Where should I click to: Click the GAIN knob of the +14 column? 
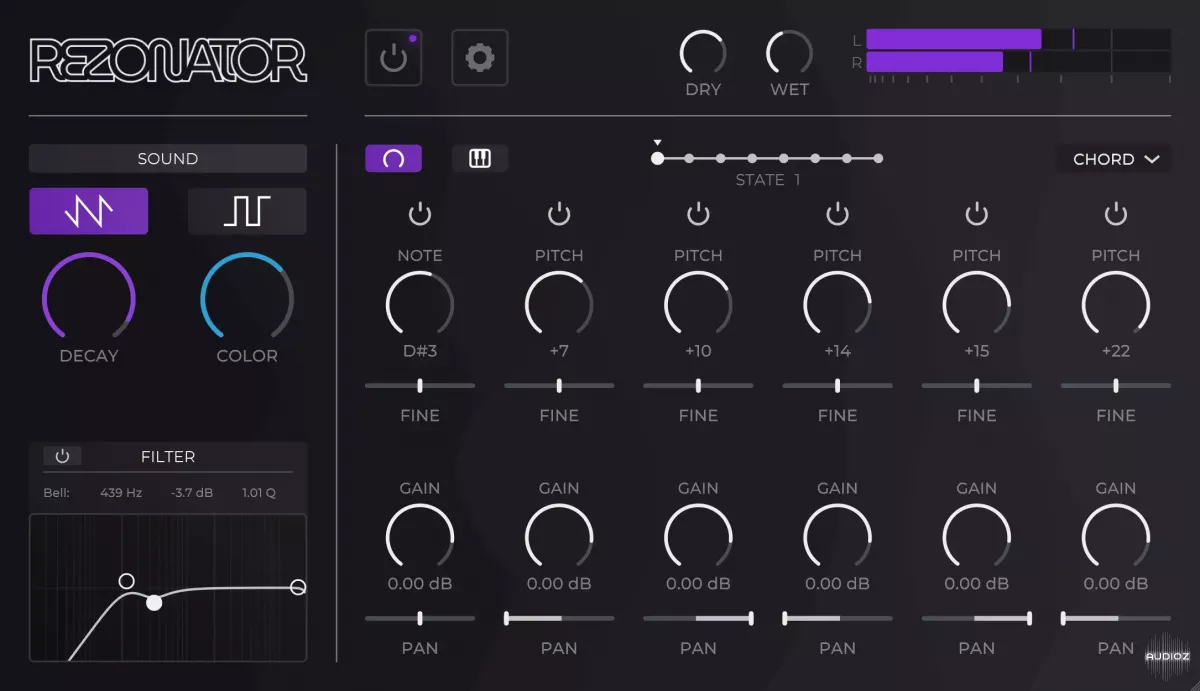click(837, 537)
